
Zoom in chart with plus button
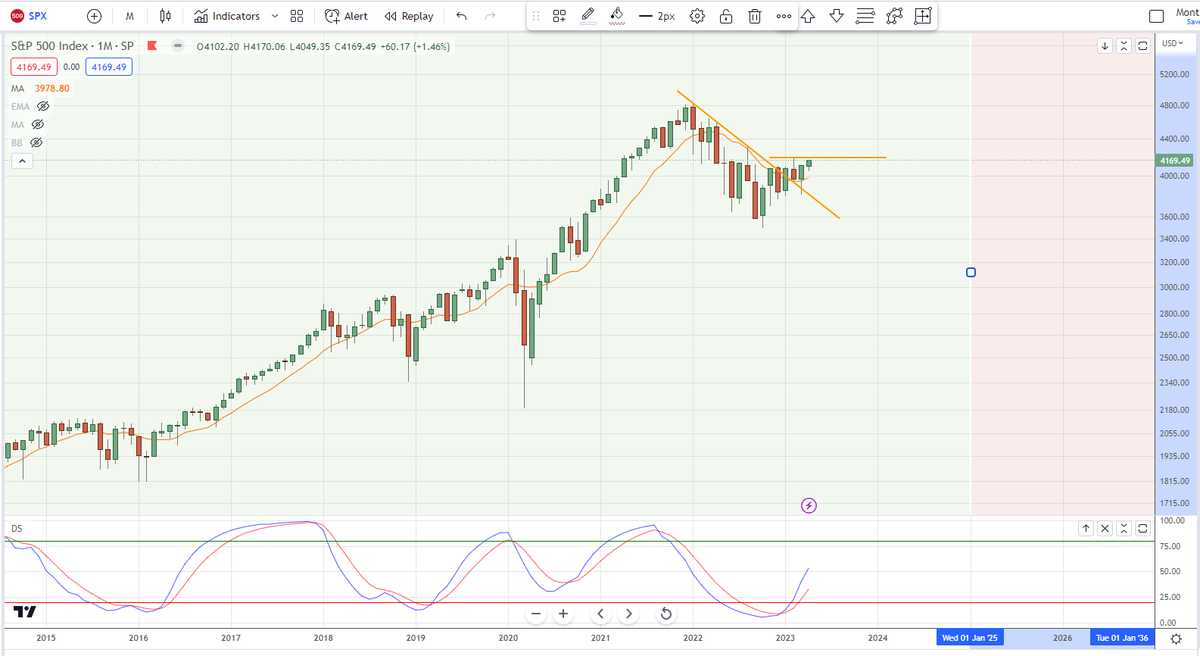(564, 613)
